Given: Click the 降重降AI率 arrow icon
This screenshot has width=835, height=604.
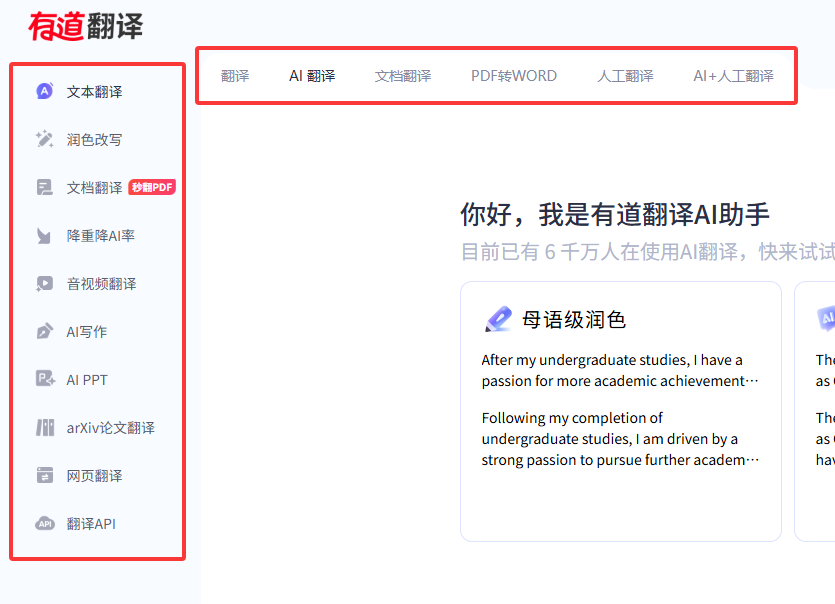Looking at the screenshot, I should (44, 235).
